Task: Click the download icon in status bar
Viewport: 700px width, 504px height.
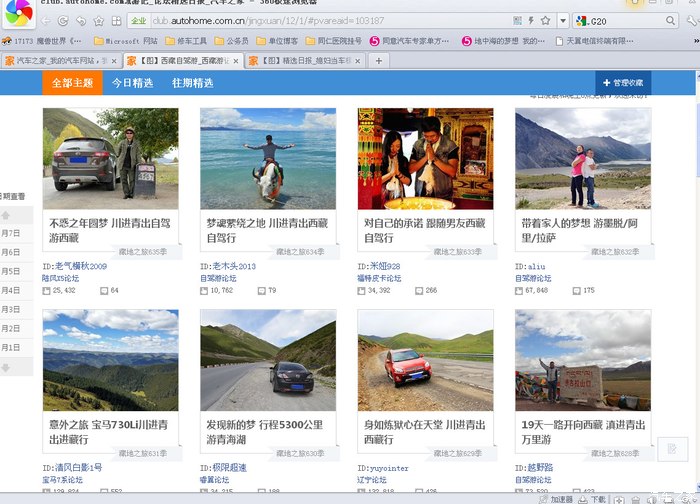Action: click(x=582, y=498)
